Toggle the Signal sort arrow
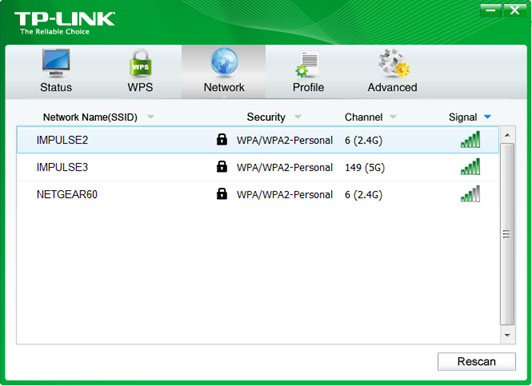Screen dimensions: 532x386 tap(488, 117)
